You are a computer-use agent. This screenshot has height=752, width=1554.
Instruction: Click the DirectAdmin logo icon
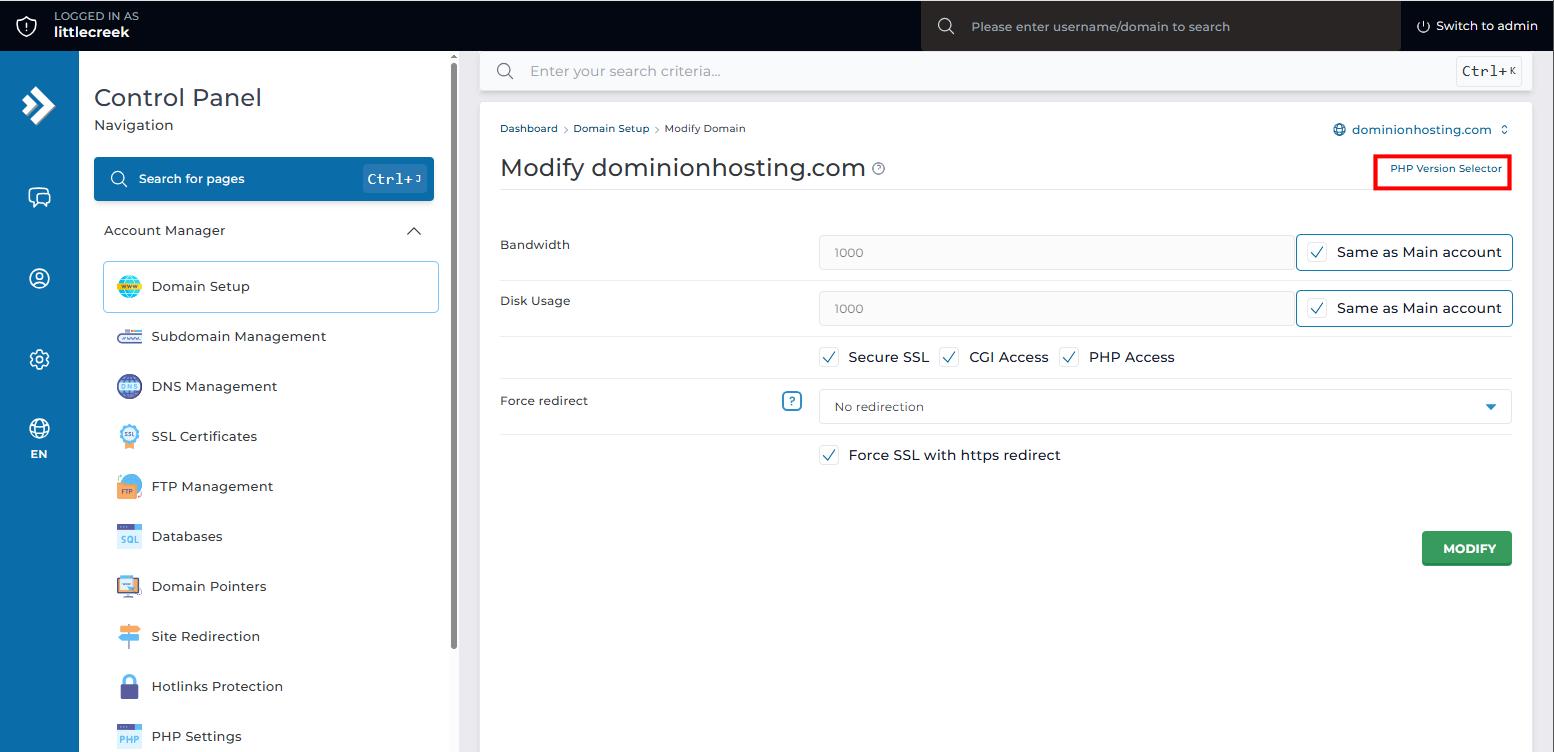click(39, 105)
